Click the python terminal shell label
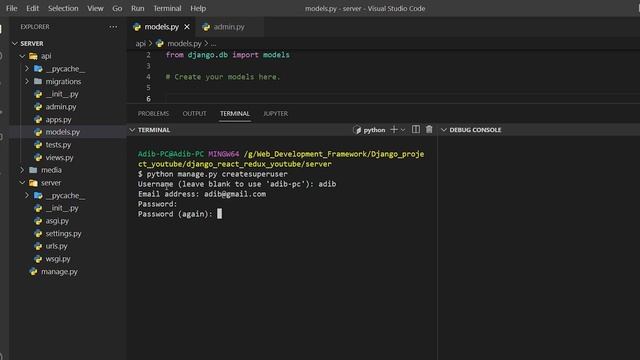Screen dimensions: 640x360 (x=369, y=130)
